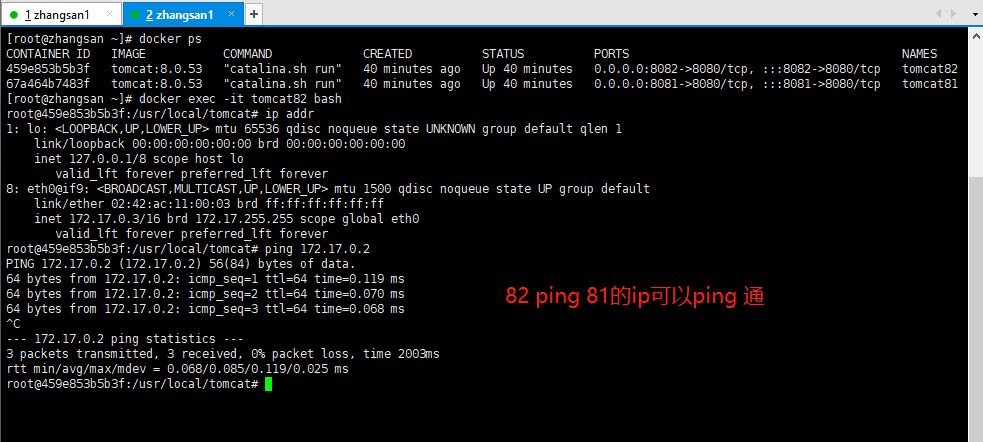
Task: Click the 'icmp_seq=1' ping reply line
Action: tap(206, 279)
